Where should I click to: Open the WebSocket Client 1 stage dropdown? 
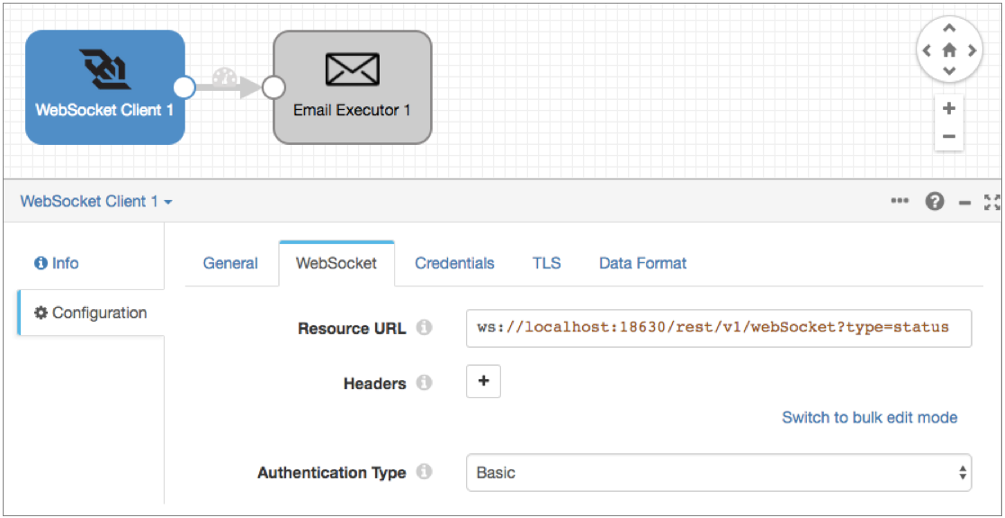pos(96,202)
